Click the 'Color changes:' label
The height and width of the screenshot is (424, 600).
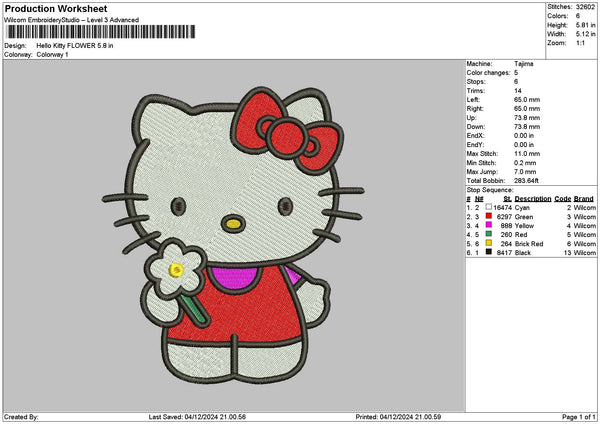click(488, 73)
